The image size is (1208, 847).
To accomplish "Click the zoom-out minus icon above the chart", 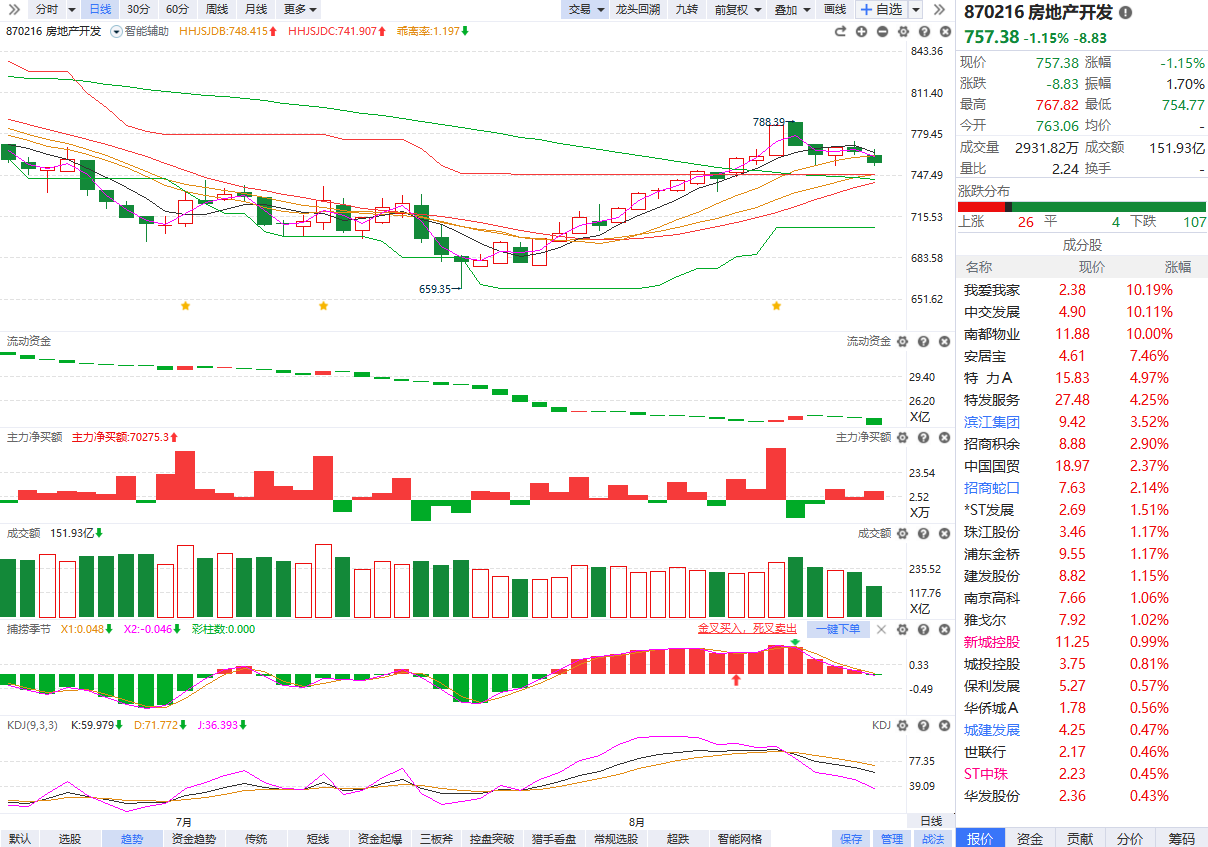I will pyautogui.click(x=882, y=32).
